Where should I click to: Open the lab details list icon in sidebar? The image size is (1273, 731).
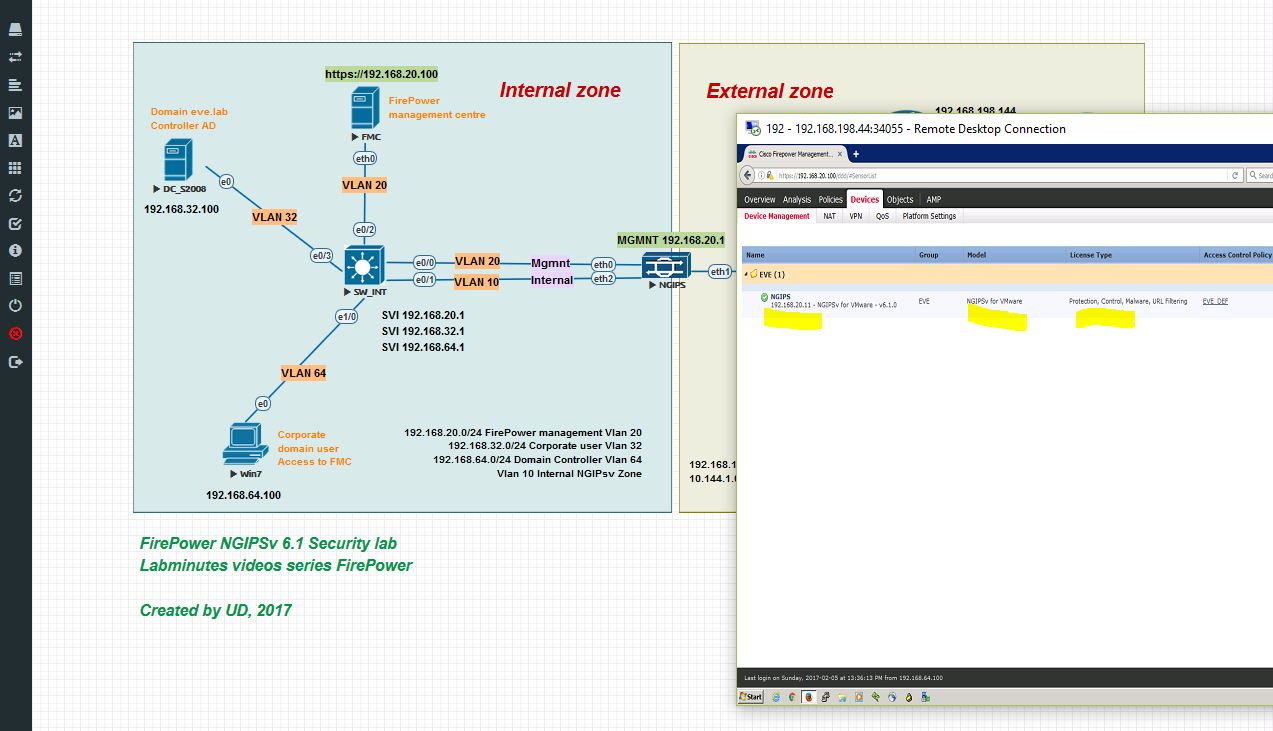(15, 279)
